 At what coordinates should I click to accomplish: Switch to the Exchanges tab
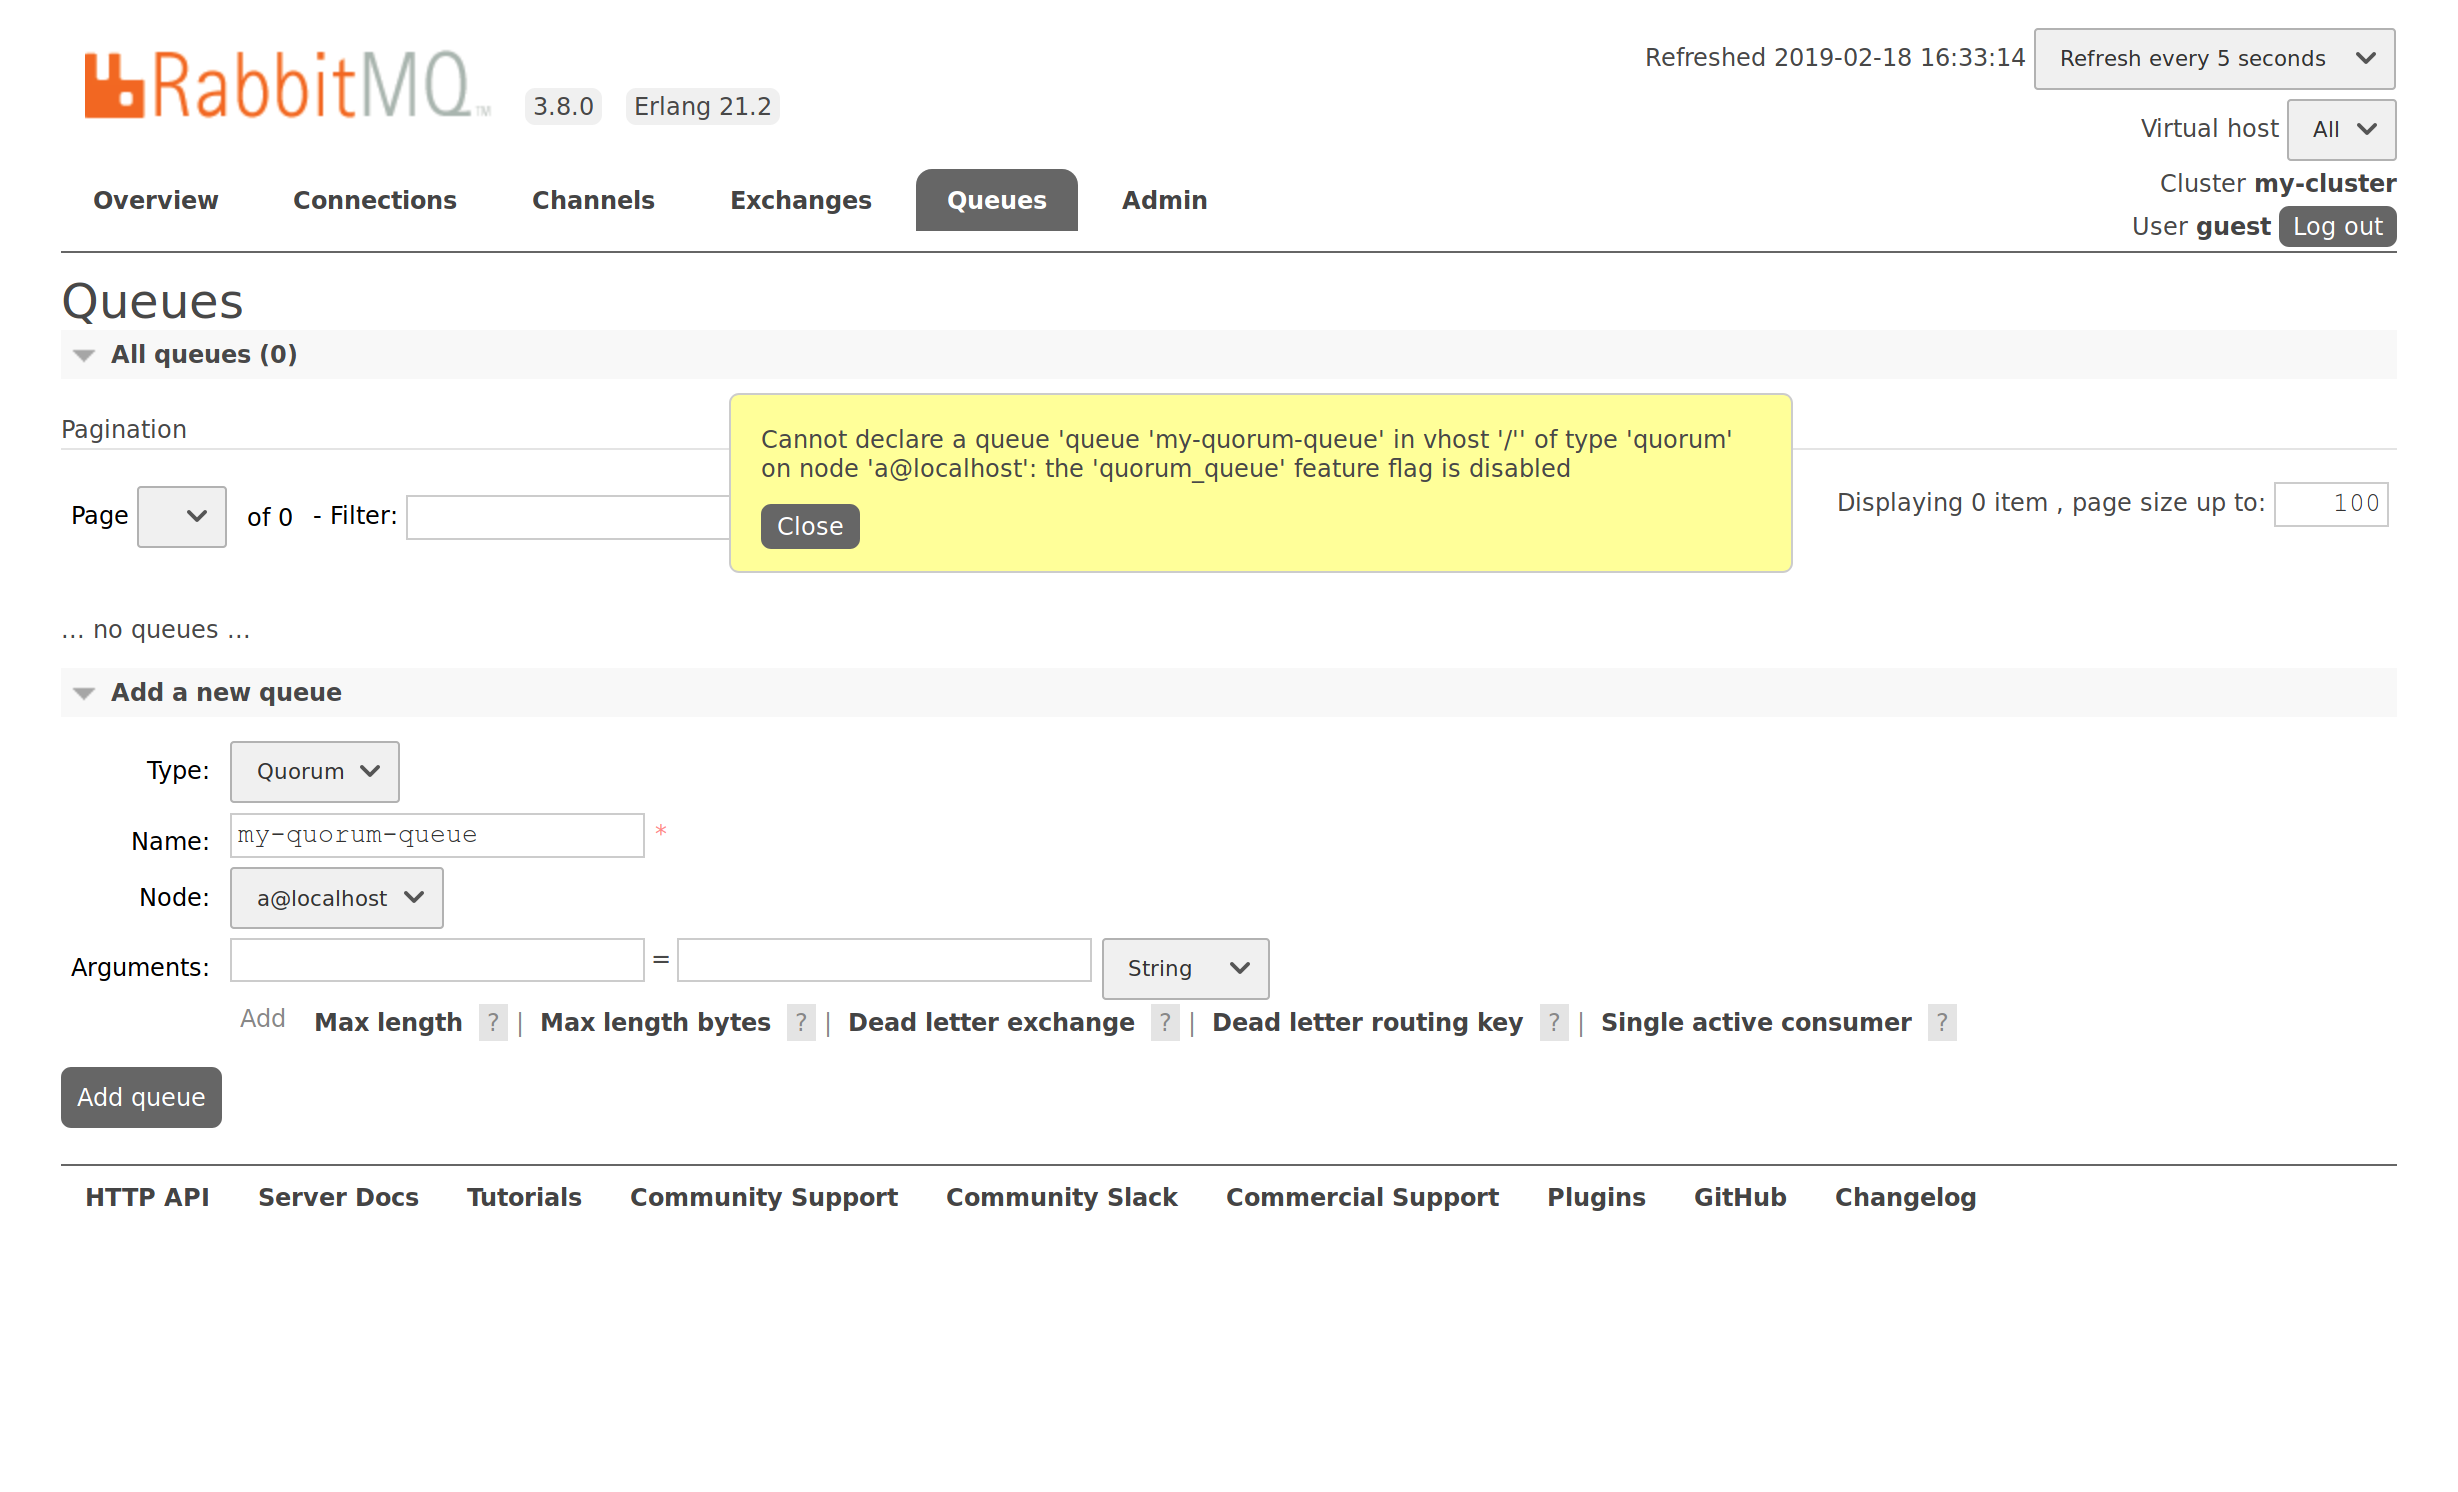[800, 200]
